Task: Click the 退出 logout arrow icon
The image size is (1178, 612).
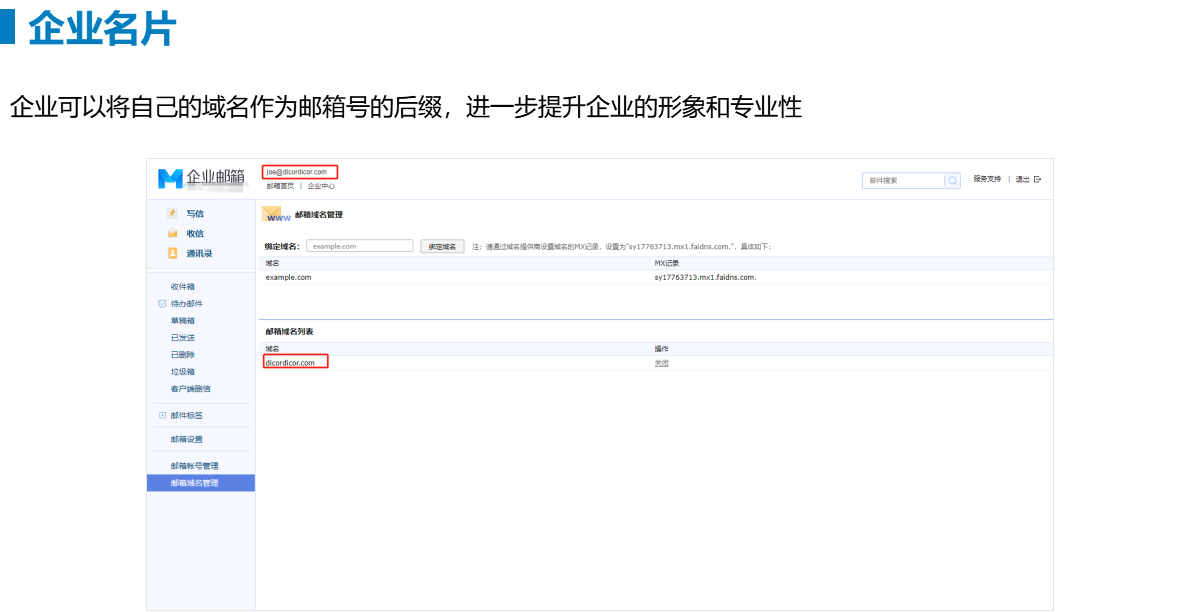Action: click(1037, 179)
